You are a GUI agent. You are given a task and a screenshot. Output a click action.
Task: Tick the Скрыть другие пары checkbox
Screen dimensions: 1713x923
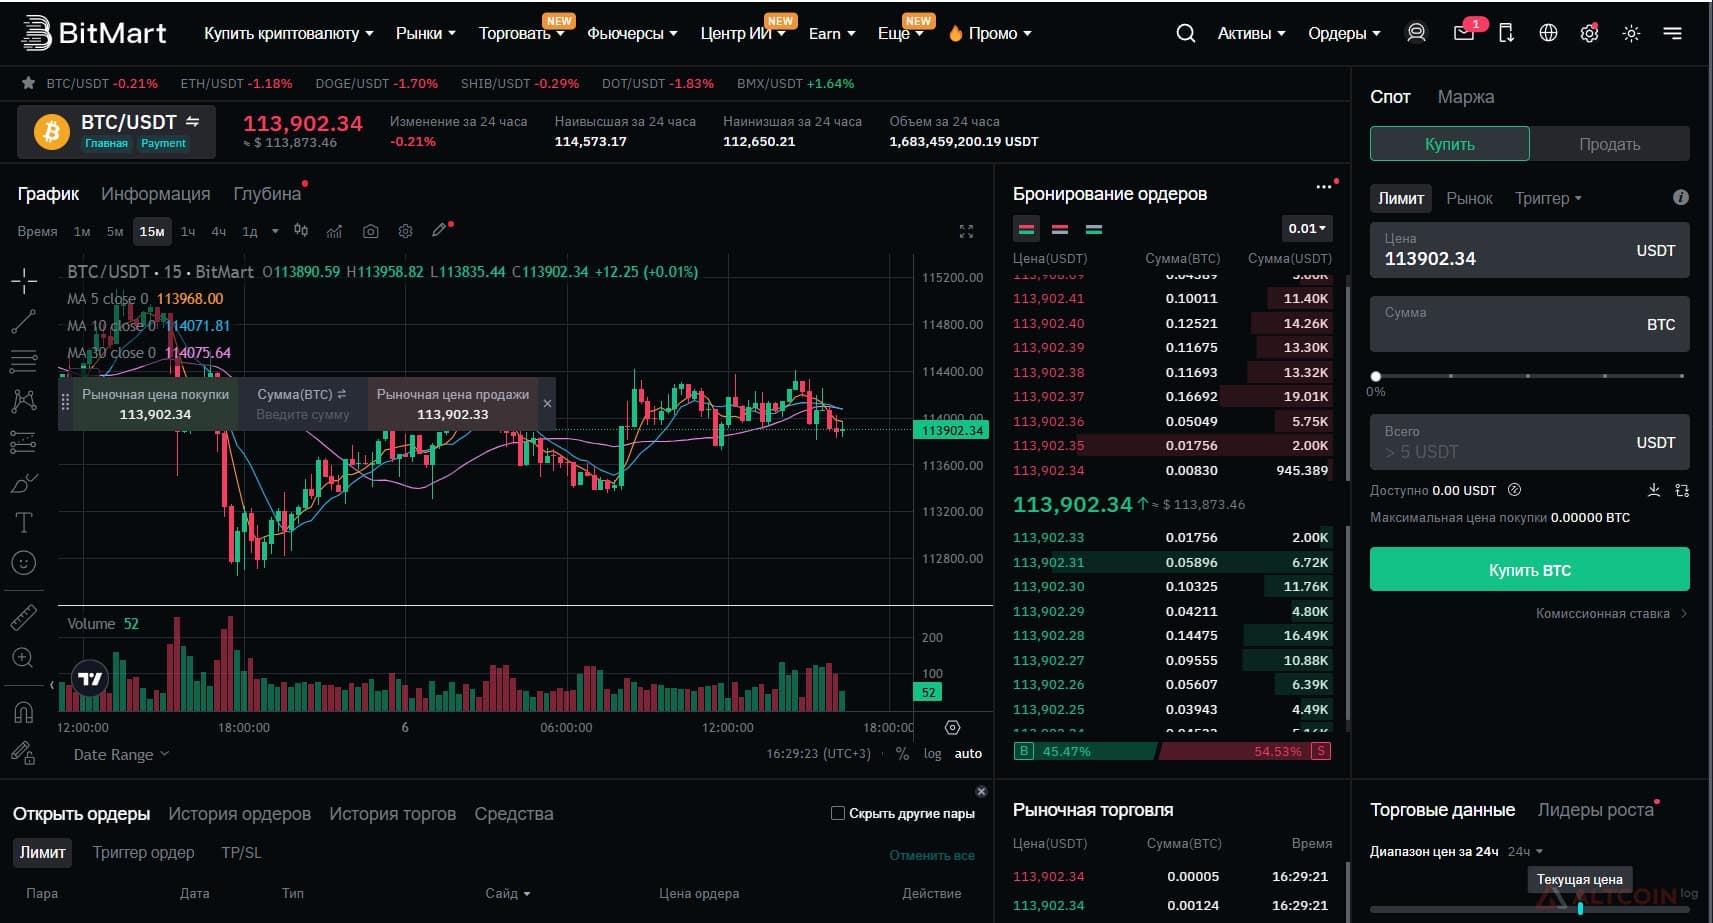tap(838, 813)
